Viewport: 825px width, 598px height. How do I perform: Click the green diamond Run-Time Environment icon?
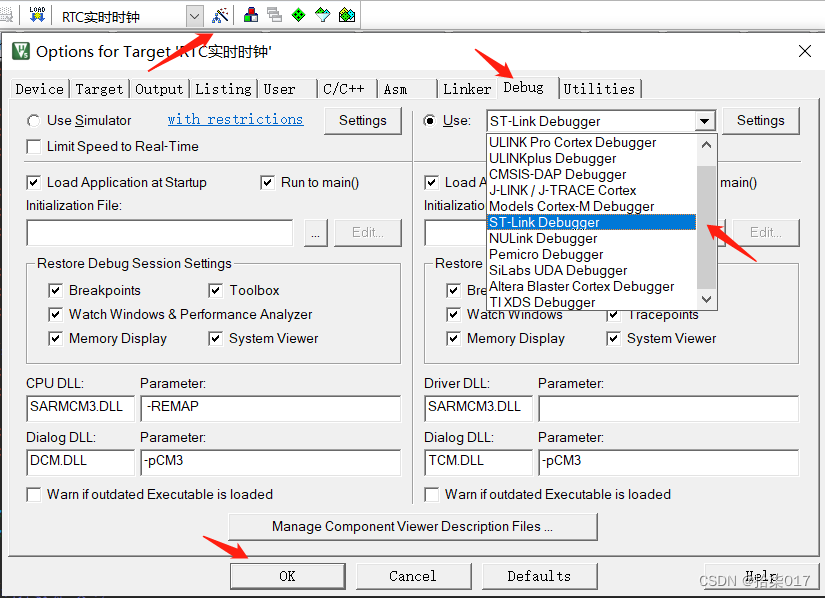[298, 15]
